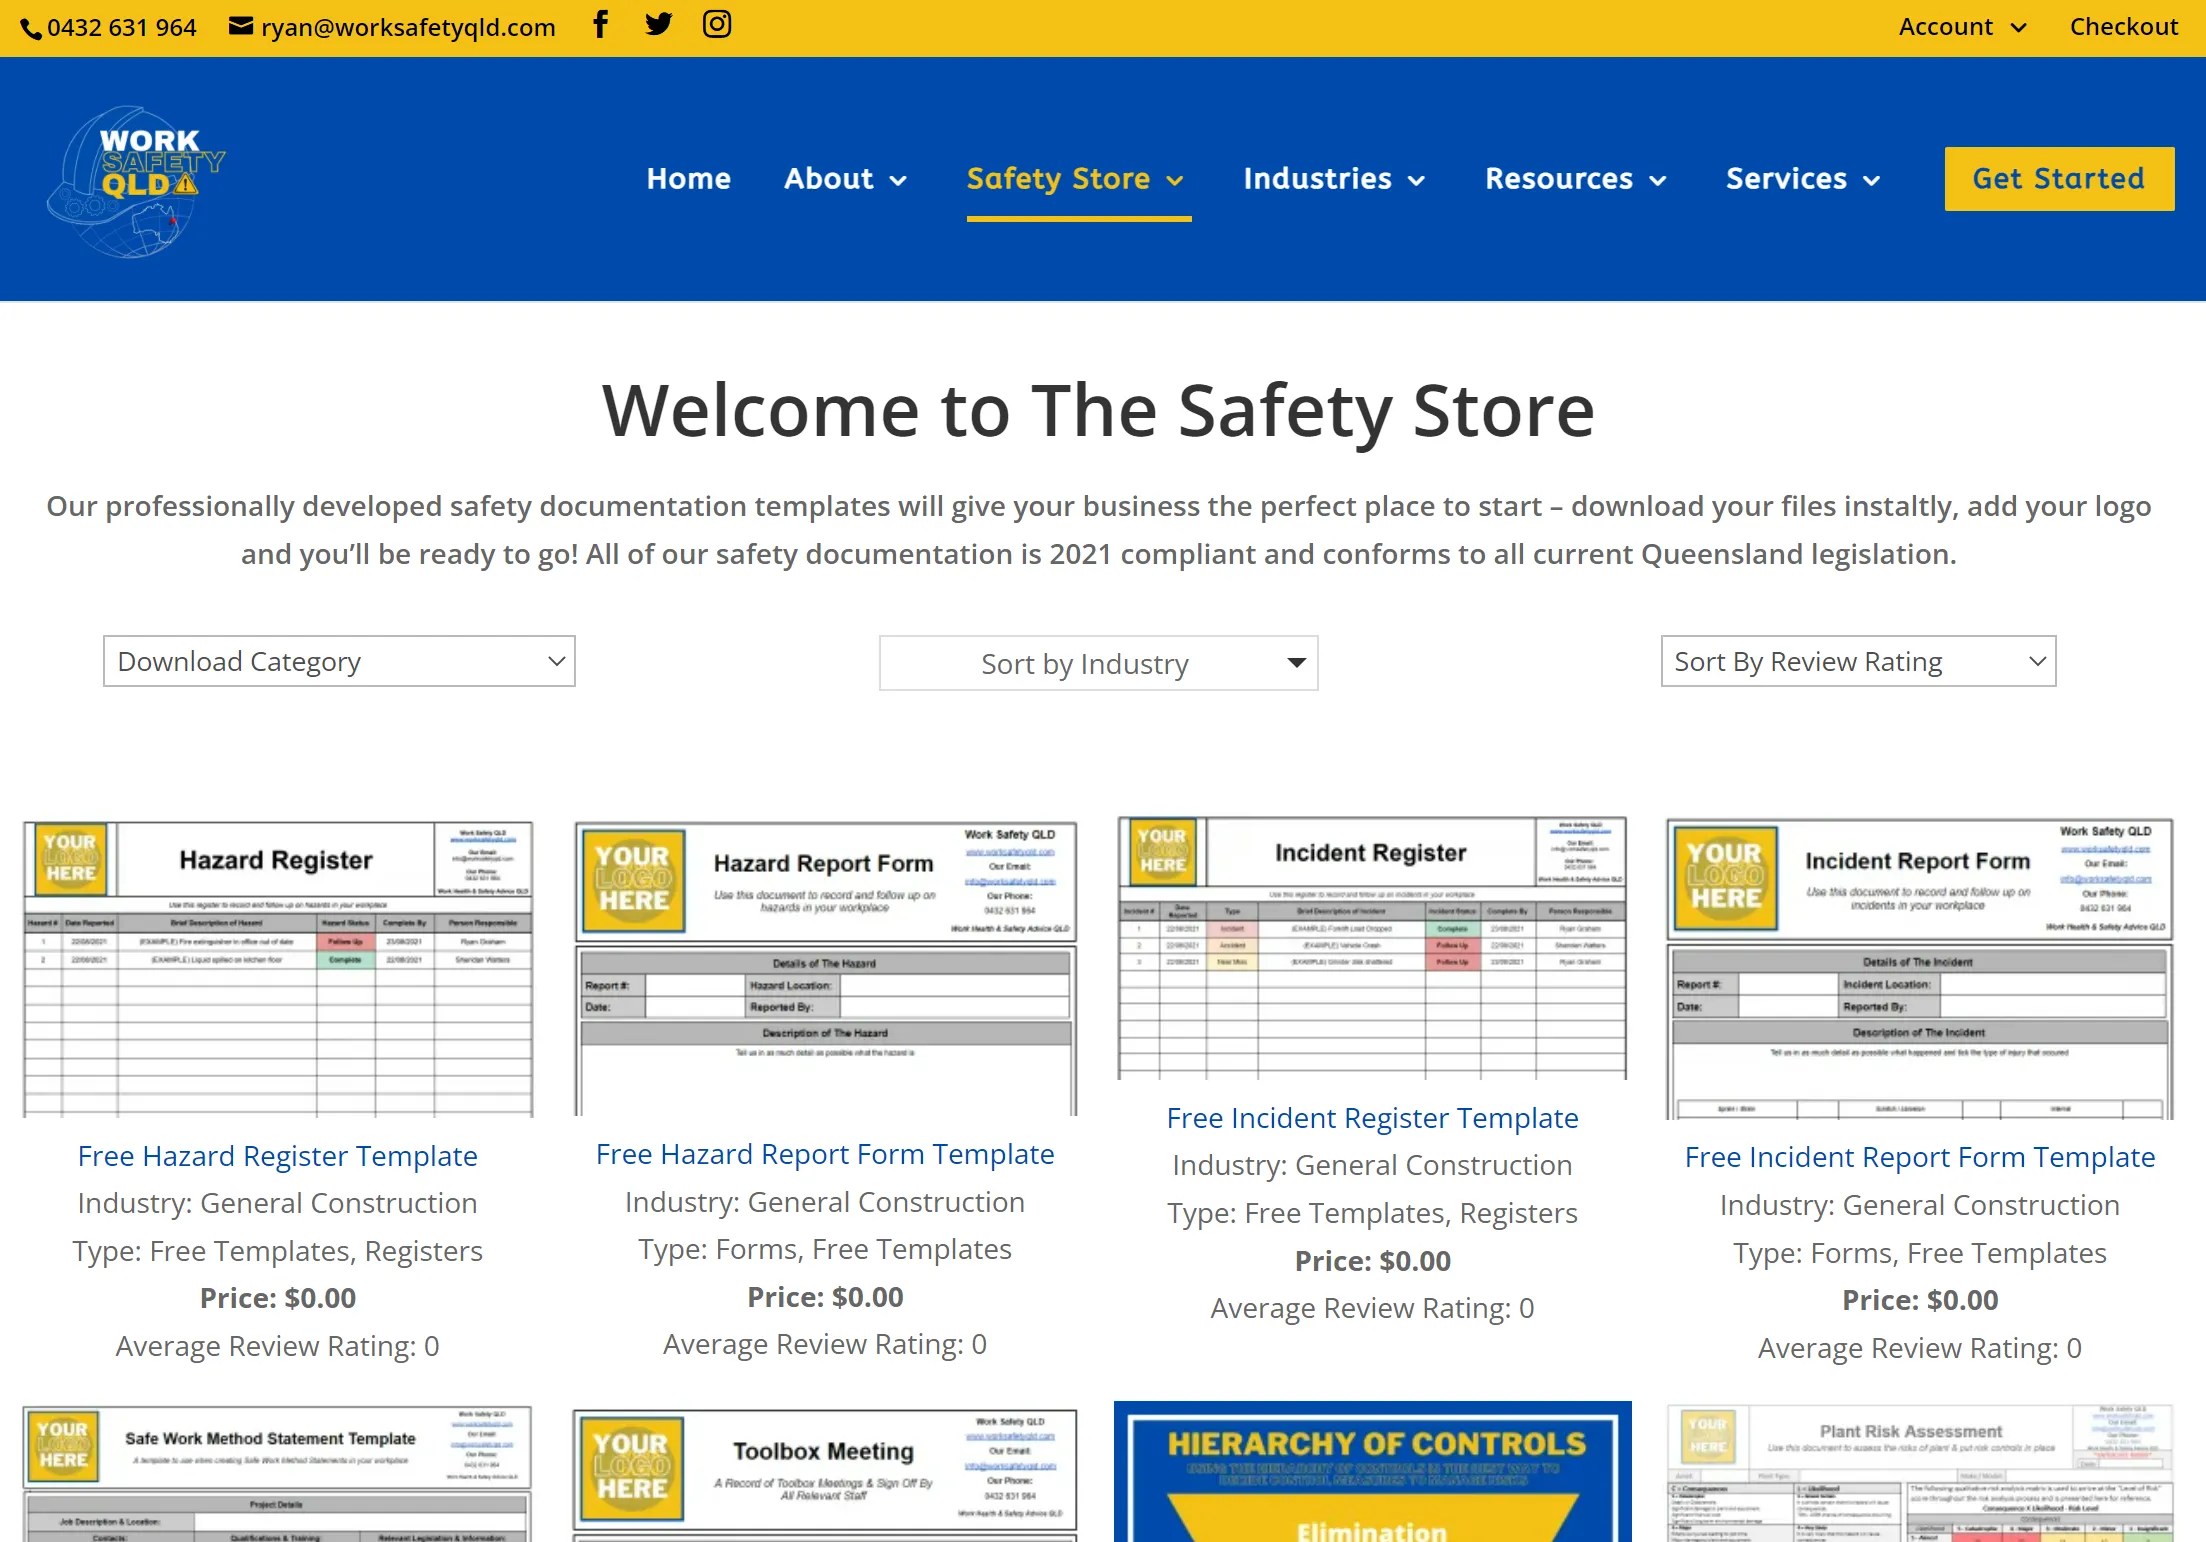Expand the Account menu
Viewport: 2206px width, 1542px height.
(1959, 27)
